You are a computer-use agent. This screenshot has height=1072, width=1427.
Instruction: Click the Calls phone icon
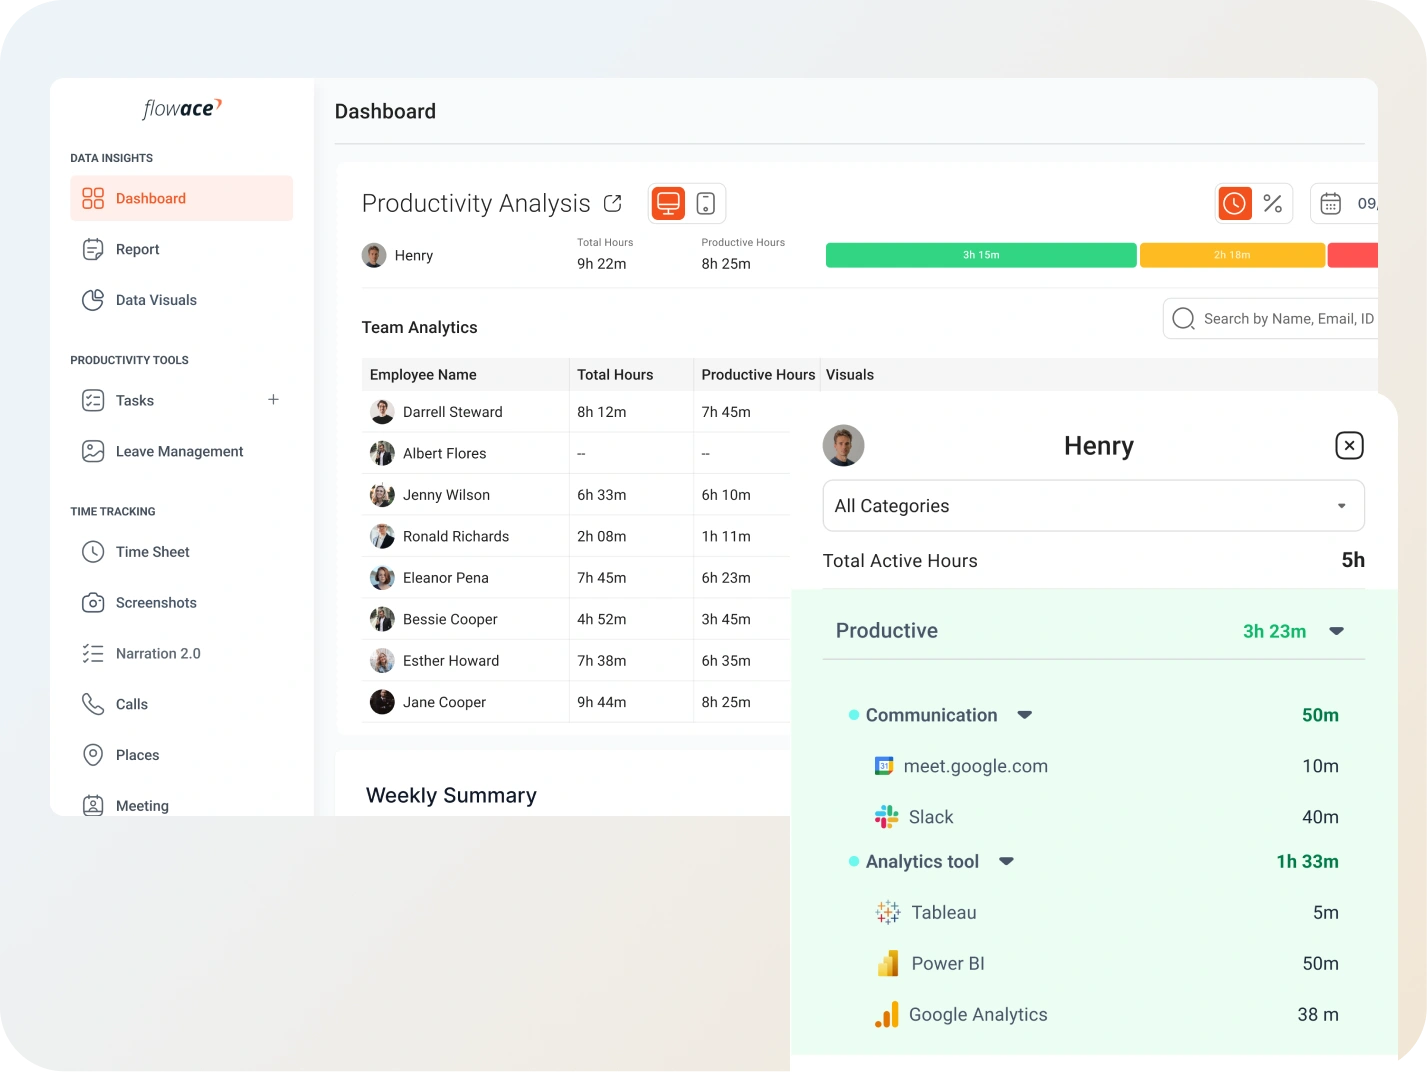pos(93,704)
